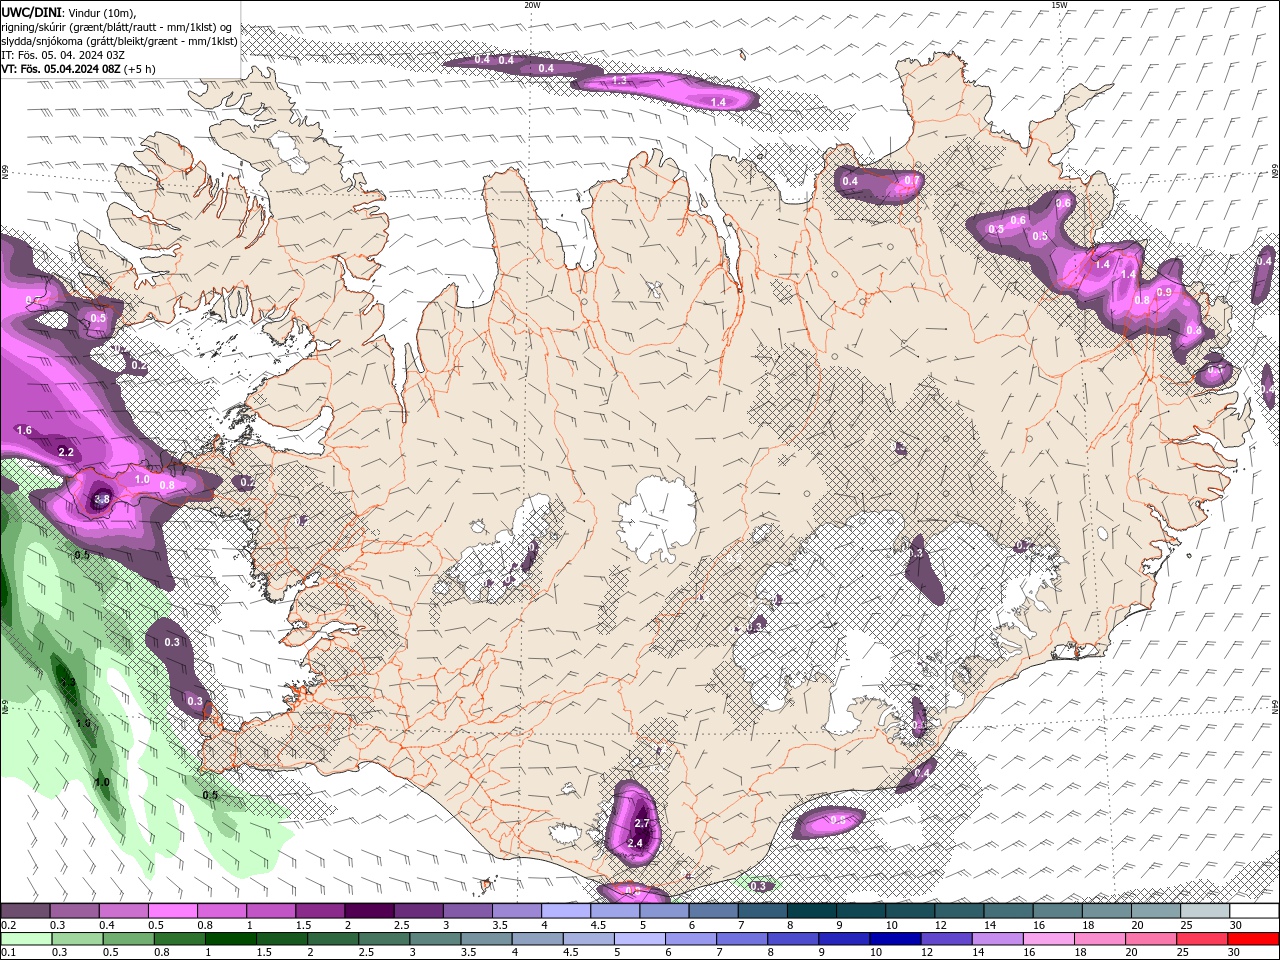Pick the light pink 16 mm rain swatch
The image size is (1280, 960).
[1049, 939]
